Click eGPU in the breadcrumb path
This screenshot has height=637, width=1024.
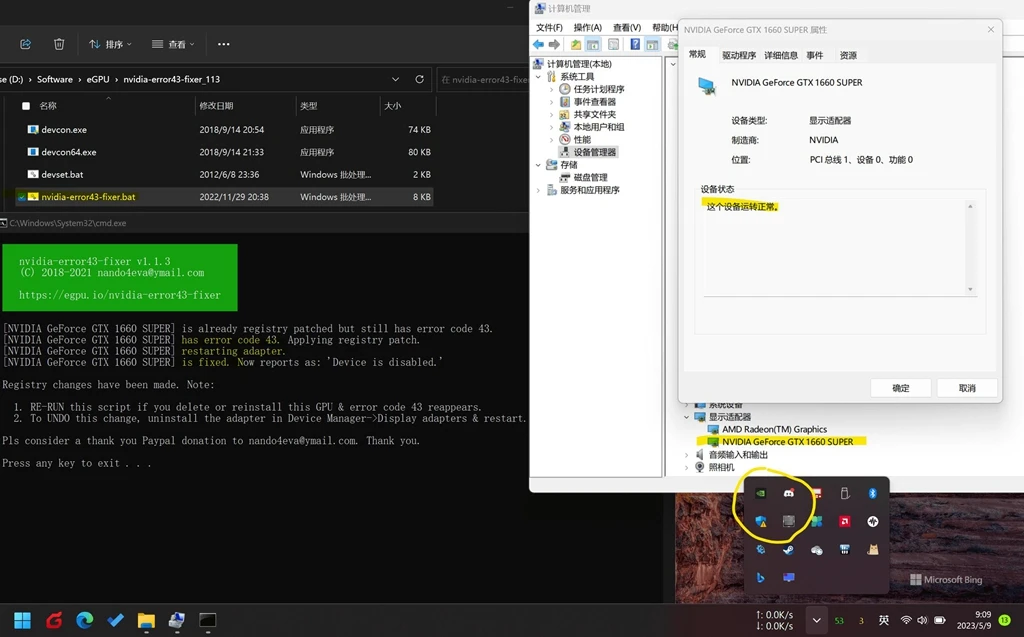98,79
